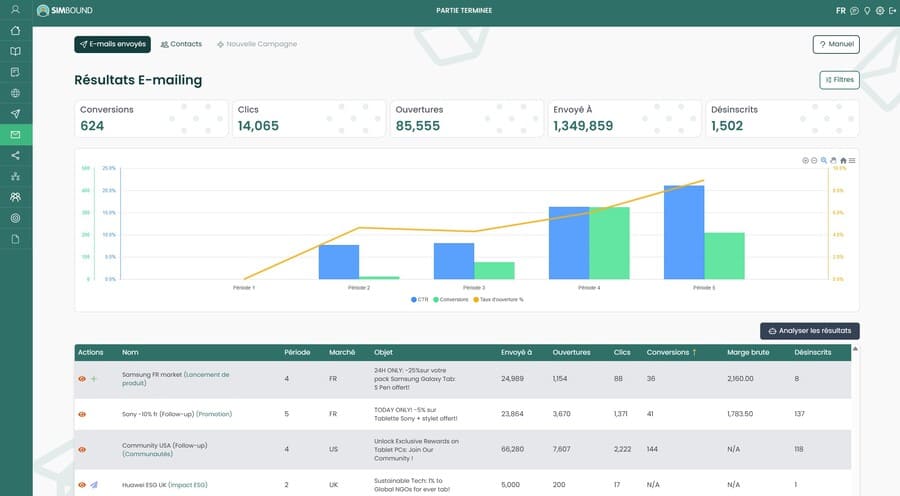Click the Simbound logo
Screen dimensions: 900x496
64,10
